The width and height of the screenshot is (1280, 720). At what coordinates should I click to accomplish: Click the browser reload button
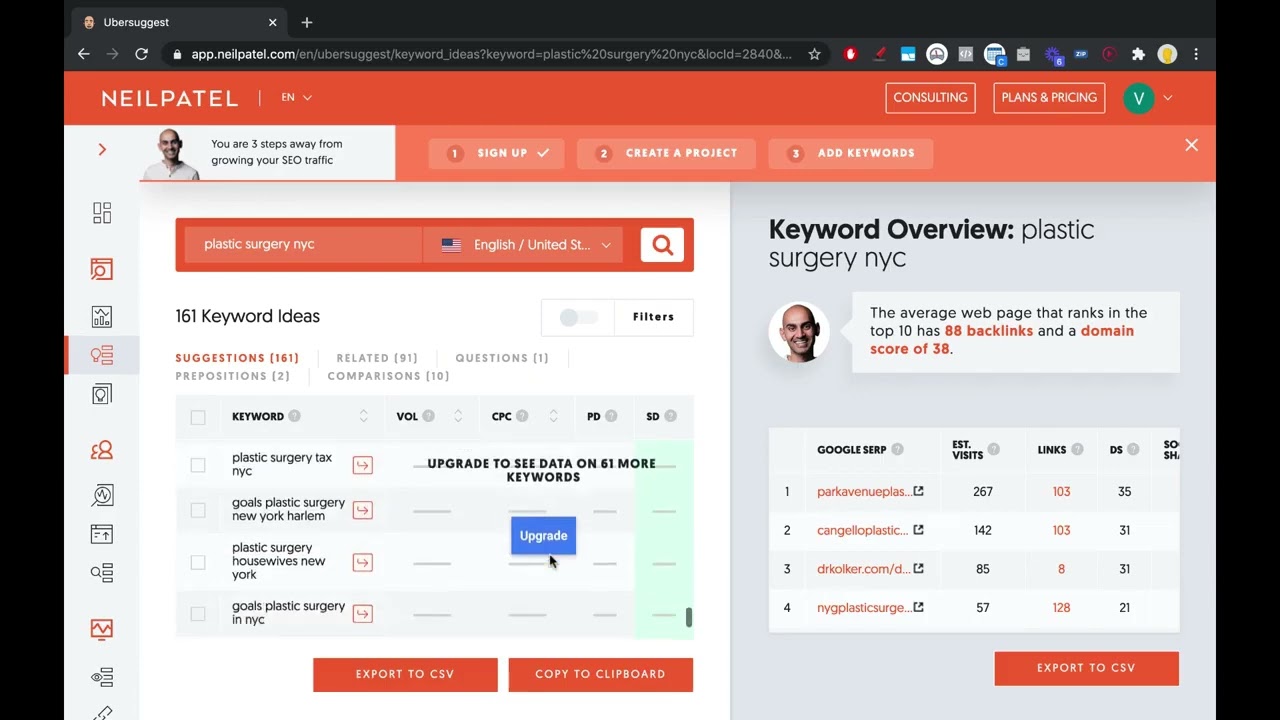142,54
